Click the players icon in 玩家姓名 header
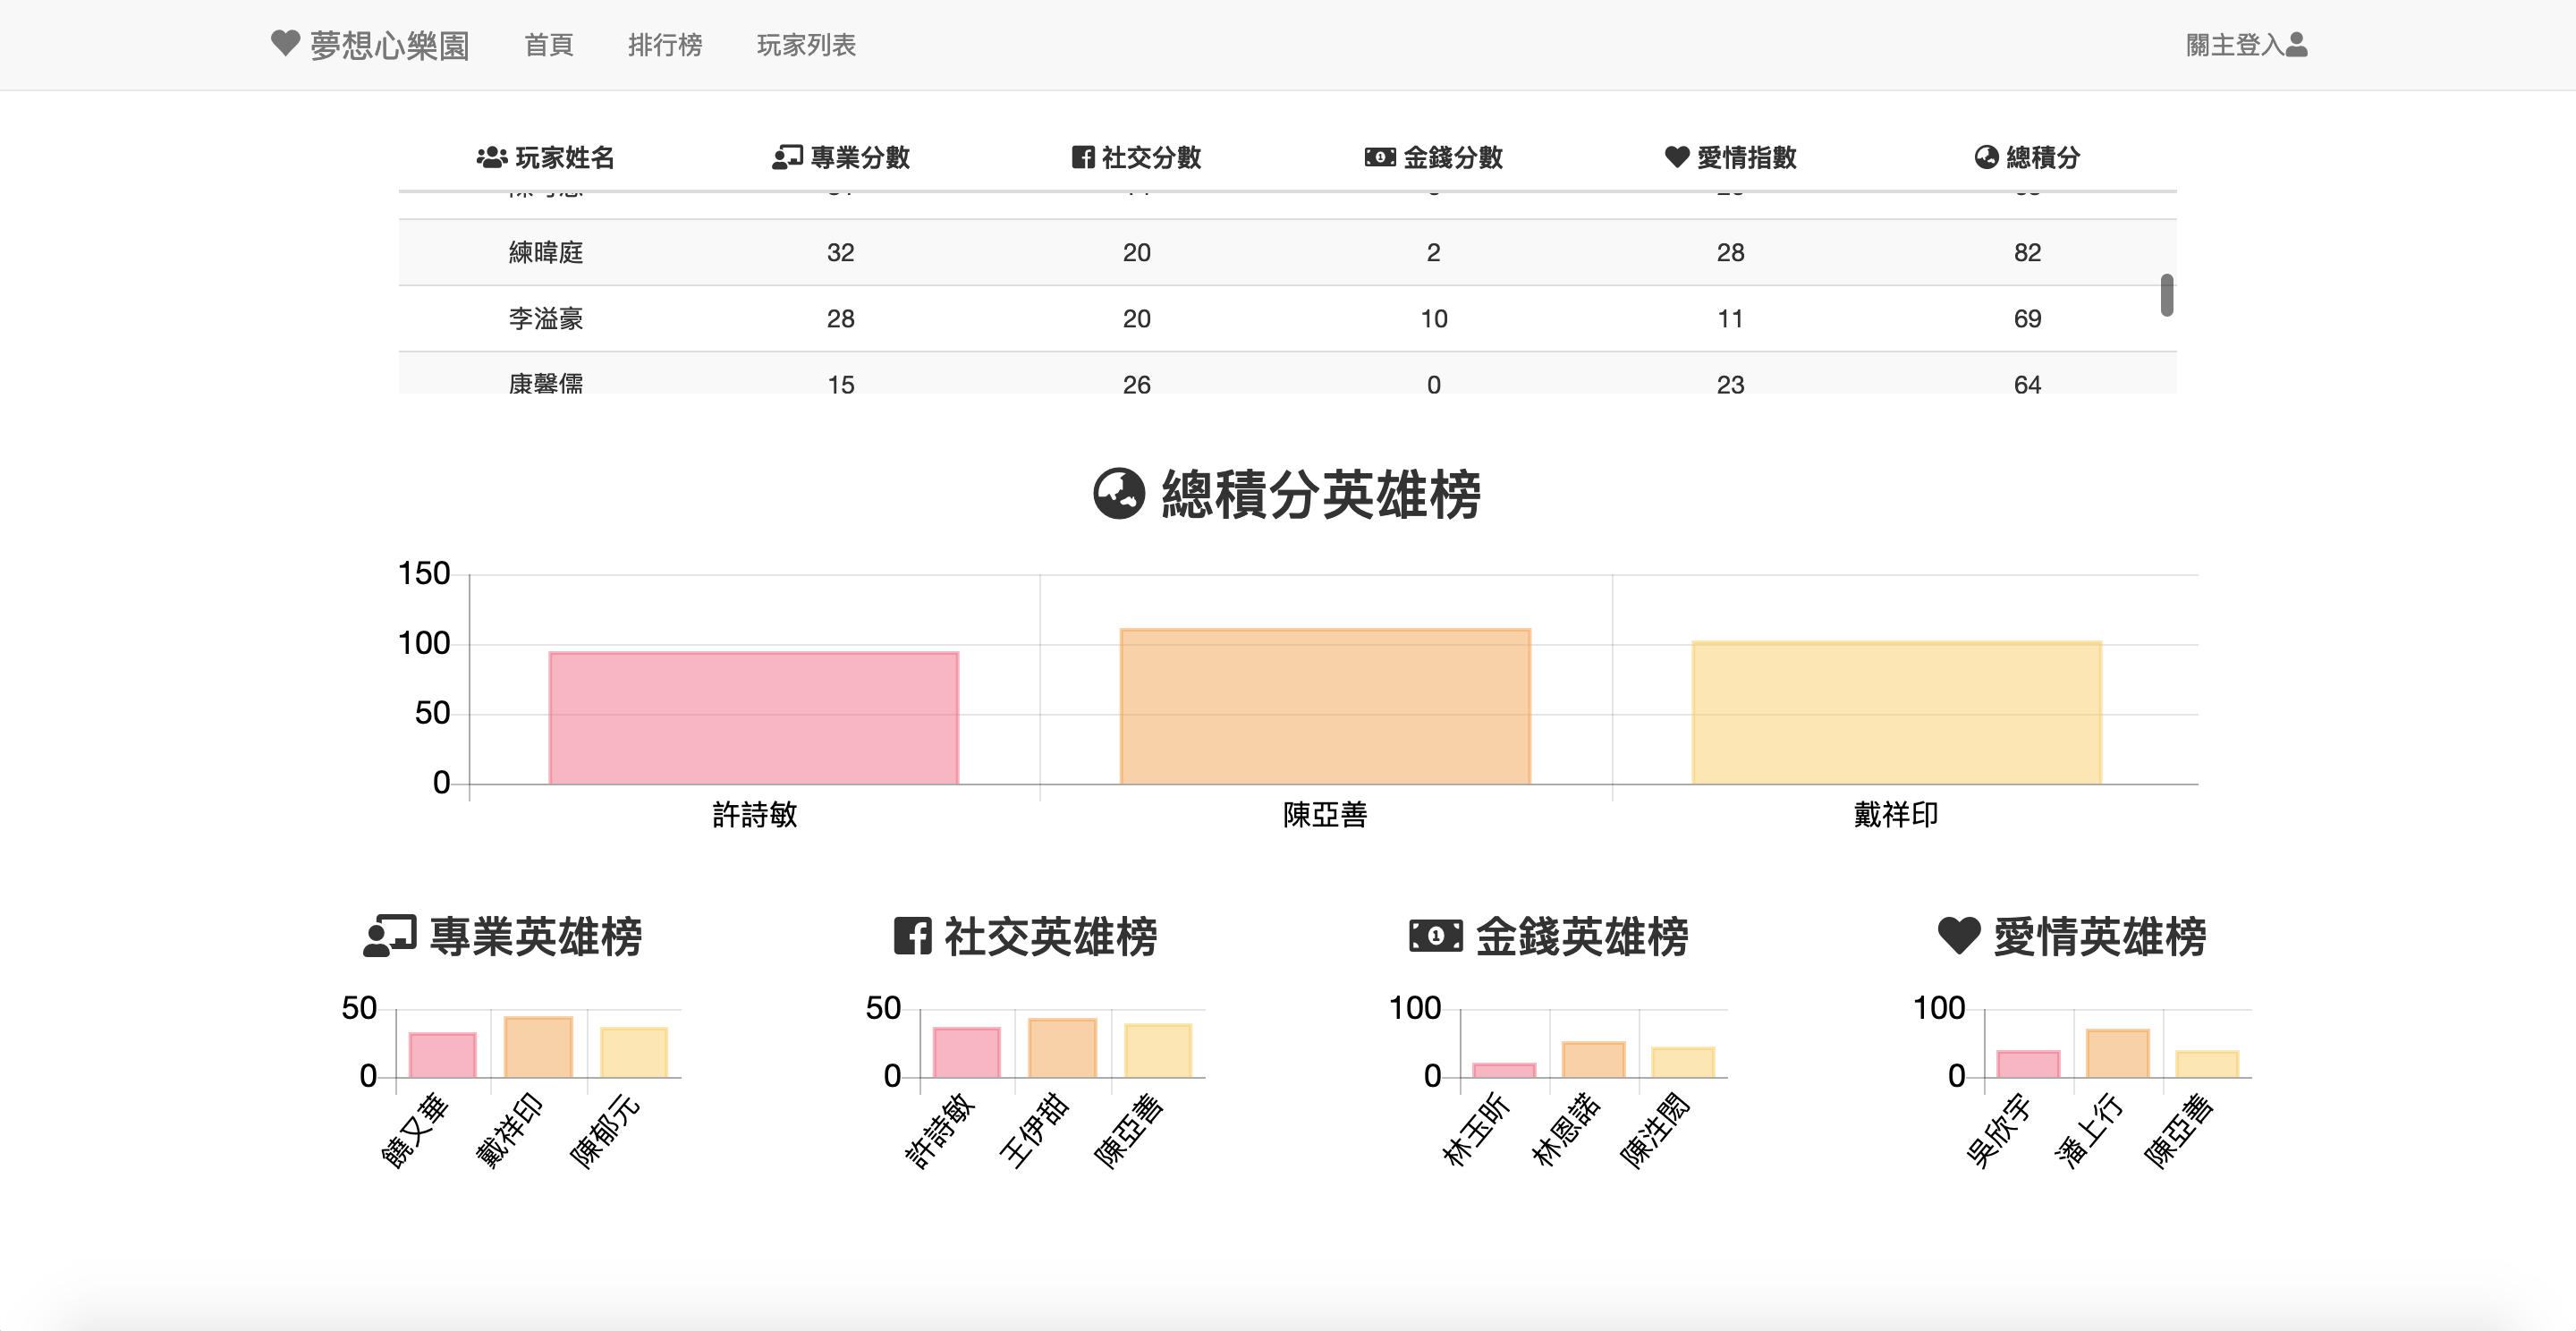 (491, 157)
